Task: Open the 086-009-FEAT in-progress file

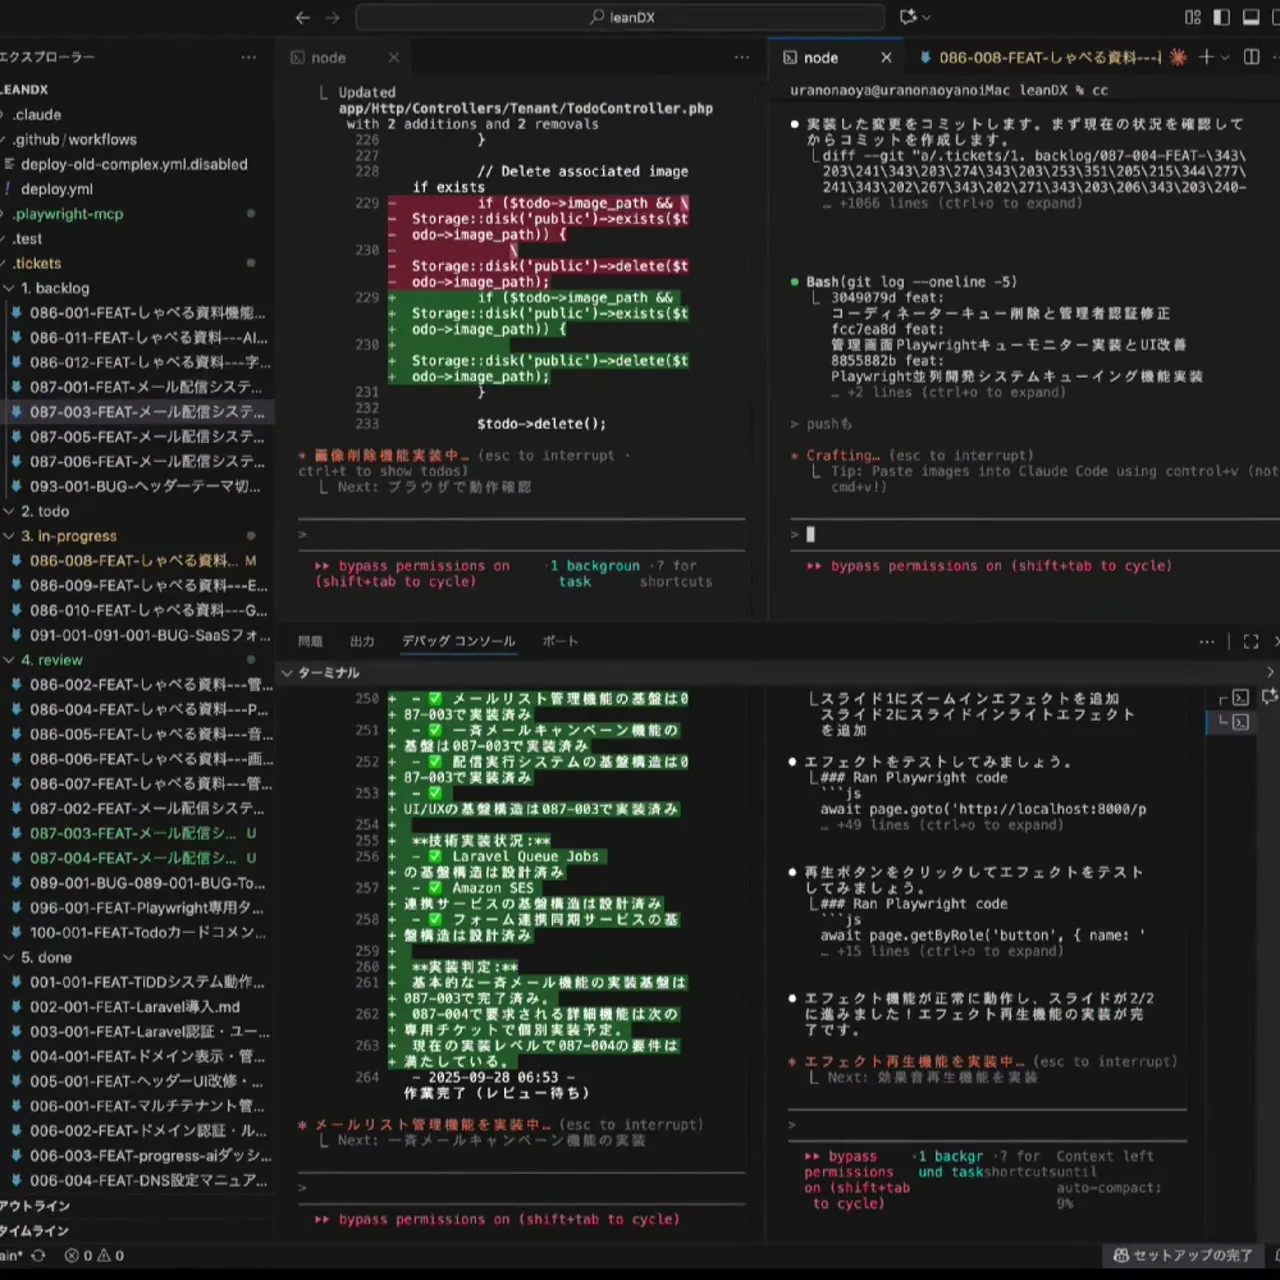Action: coord(148,585)
